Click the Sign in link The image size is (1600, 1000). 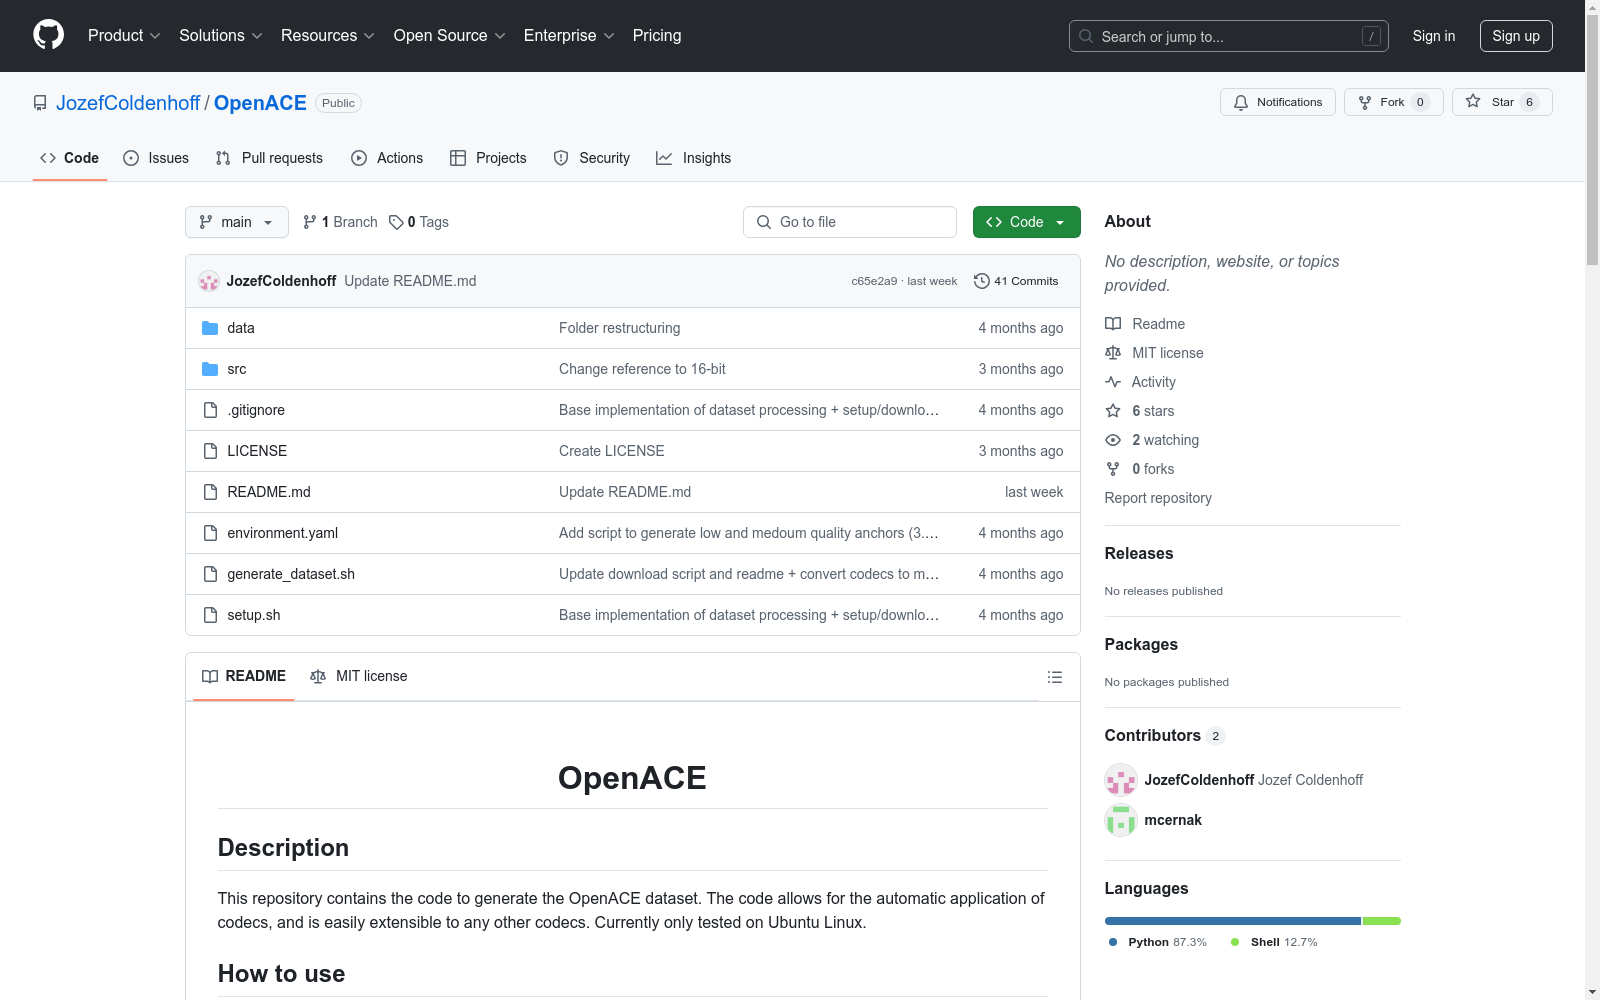[x=1434, y=36]
